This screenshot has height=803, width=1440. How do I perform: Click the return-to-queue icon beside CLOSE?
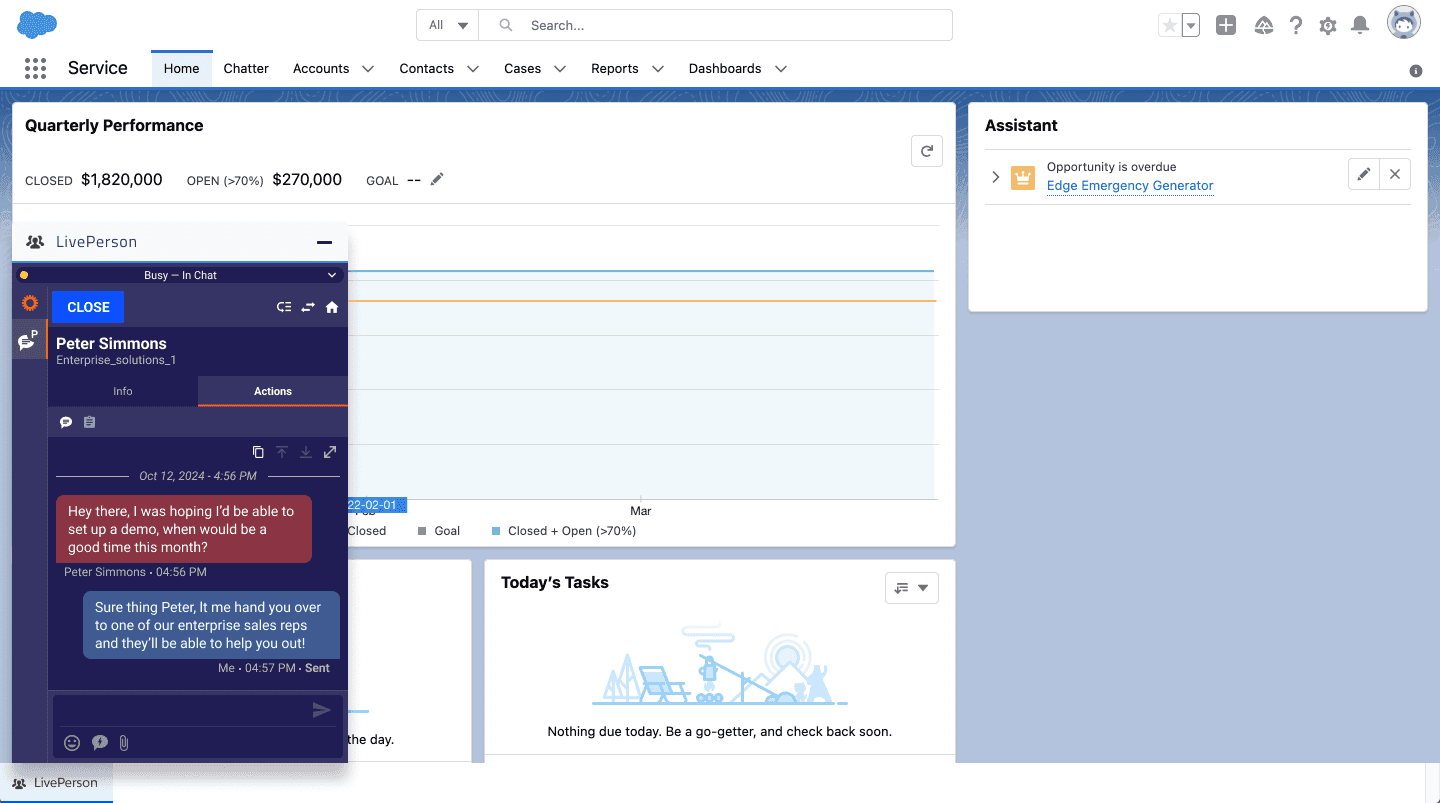pos(284,307)
